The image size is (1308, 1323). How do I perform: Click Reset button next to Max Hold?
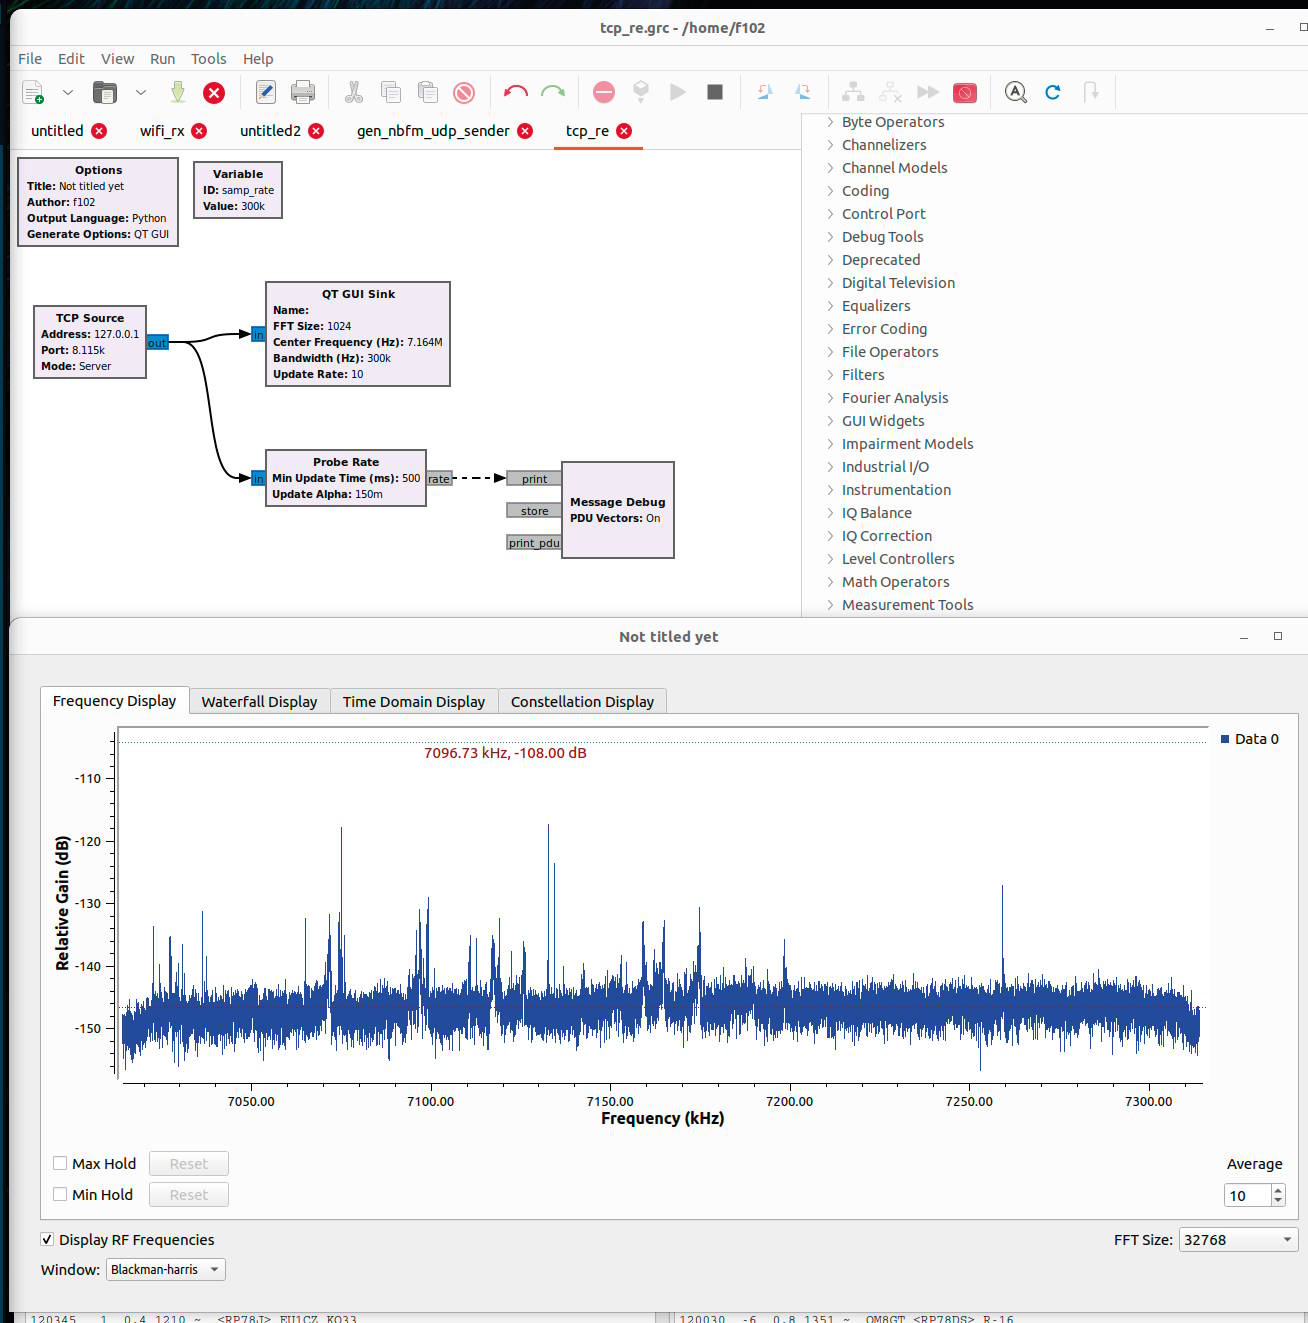click(x=188, y=1164)
